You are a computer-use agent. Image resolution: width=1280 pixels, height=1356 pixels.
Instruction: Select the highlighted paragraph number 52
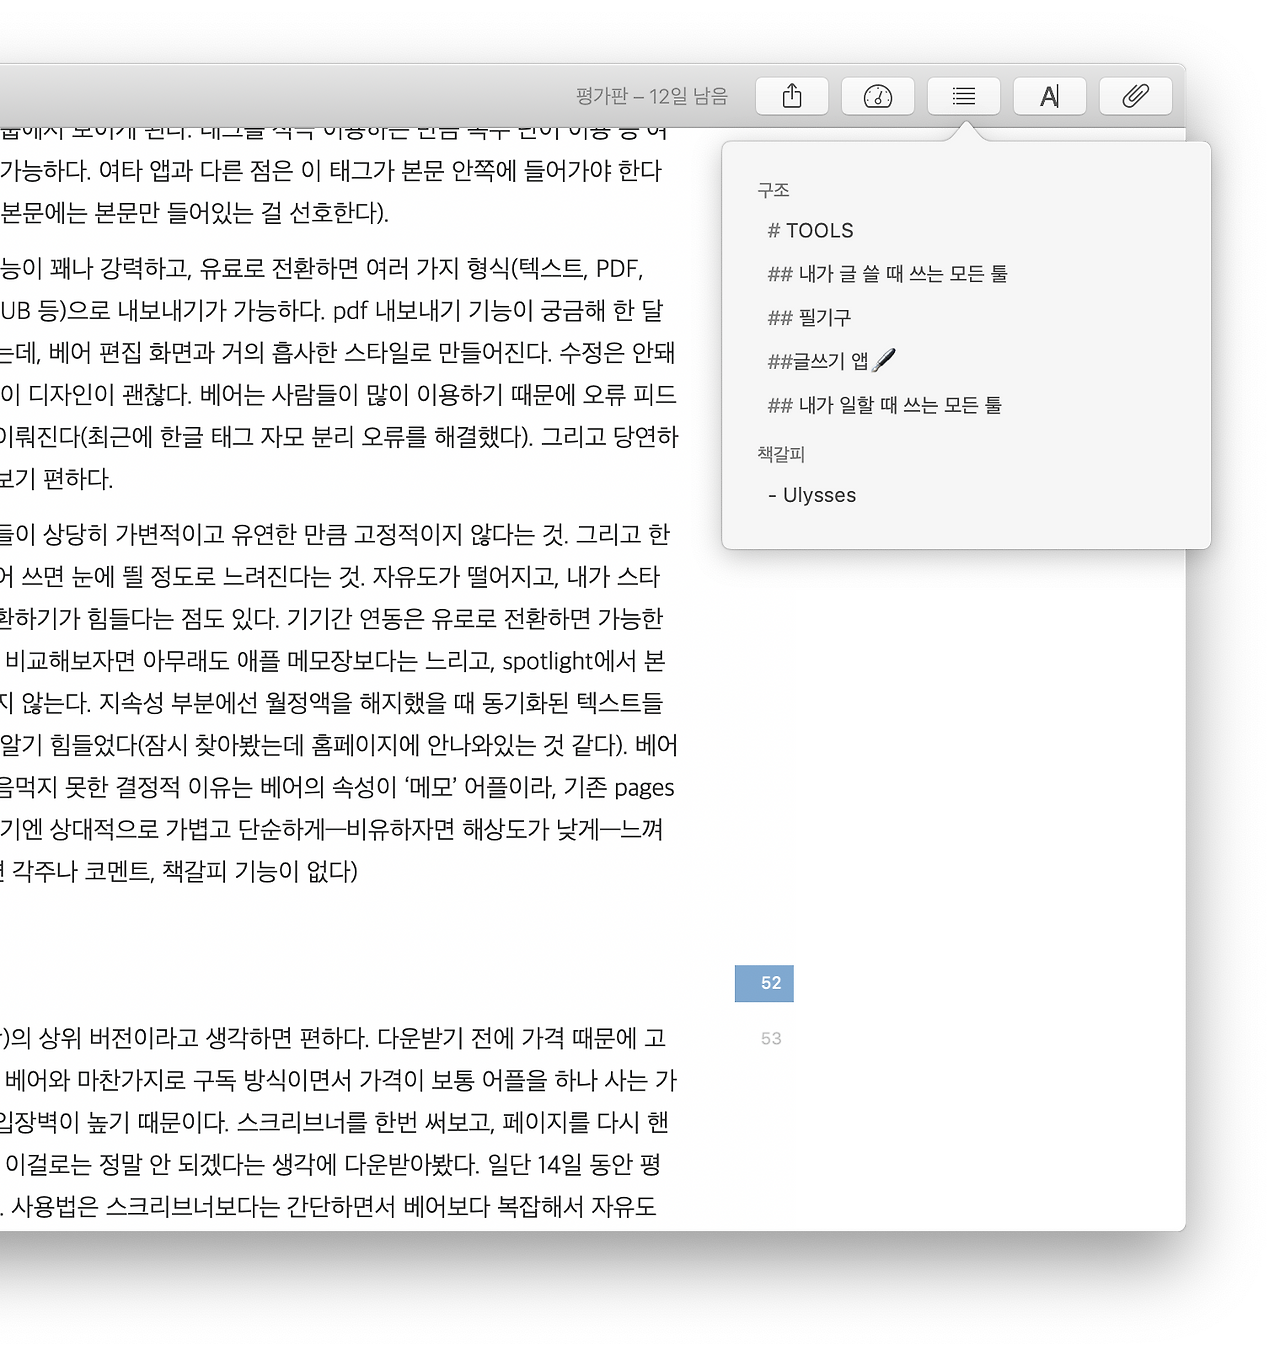[765, 983]
